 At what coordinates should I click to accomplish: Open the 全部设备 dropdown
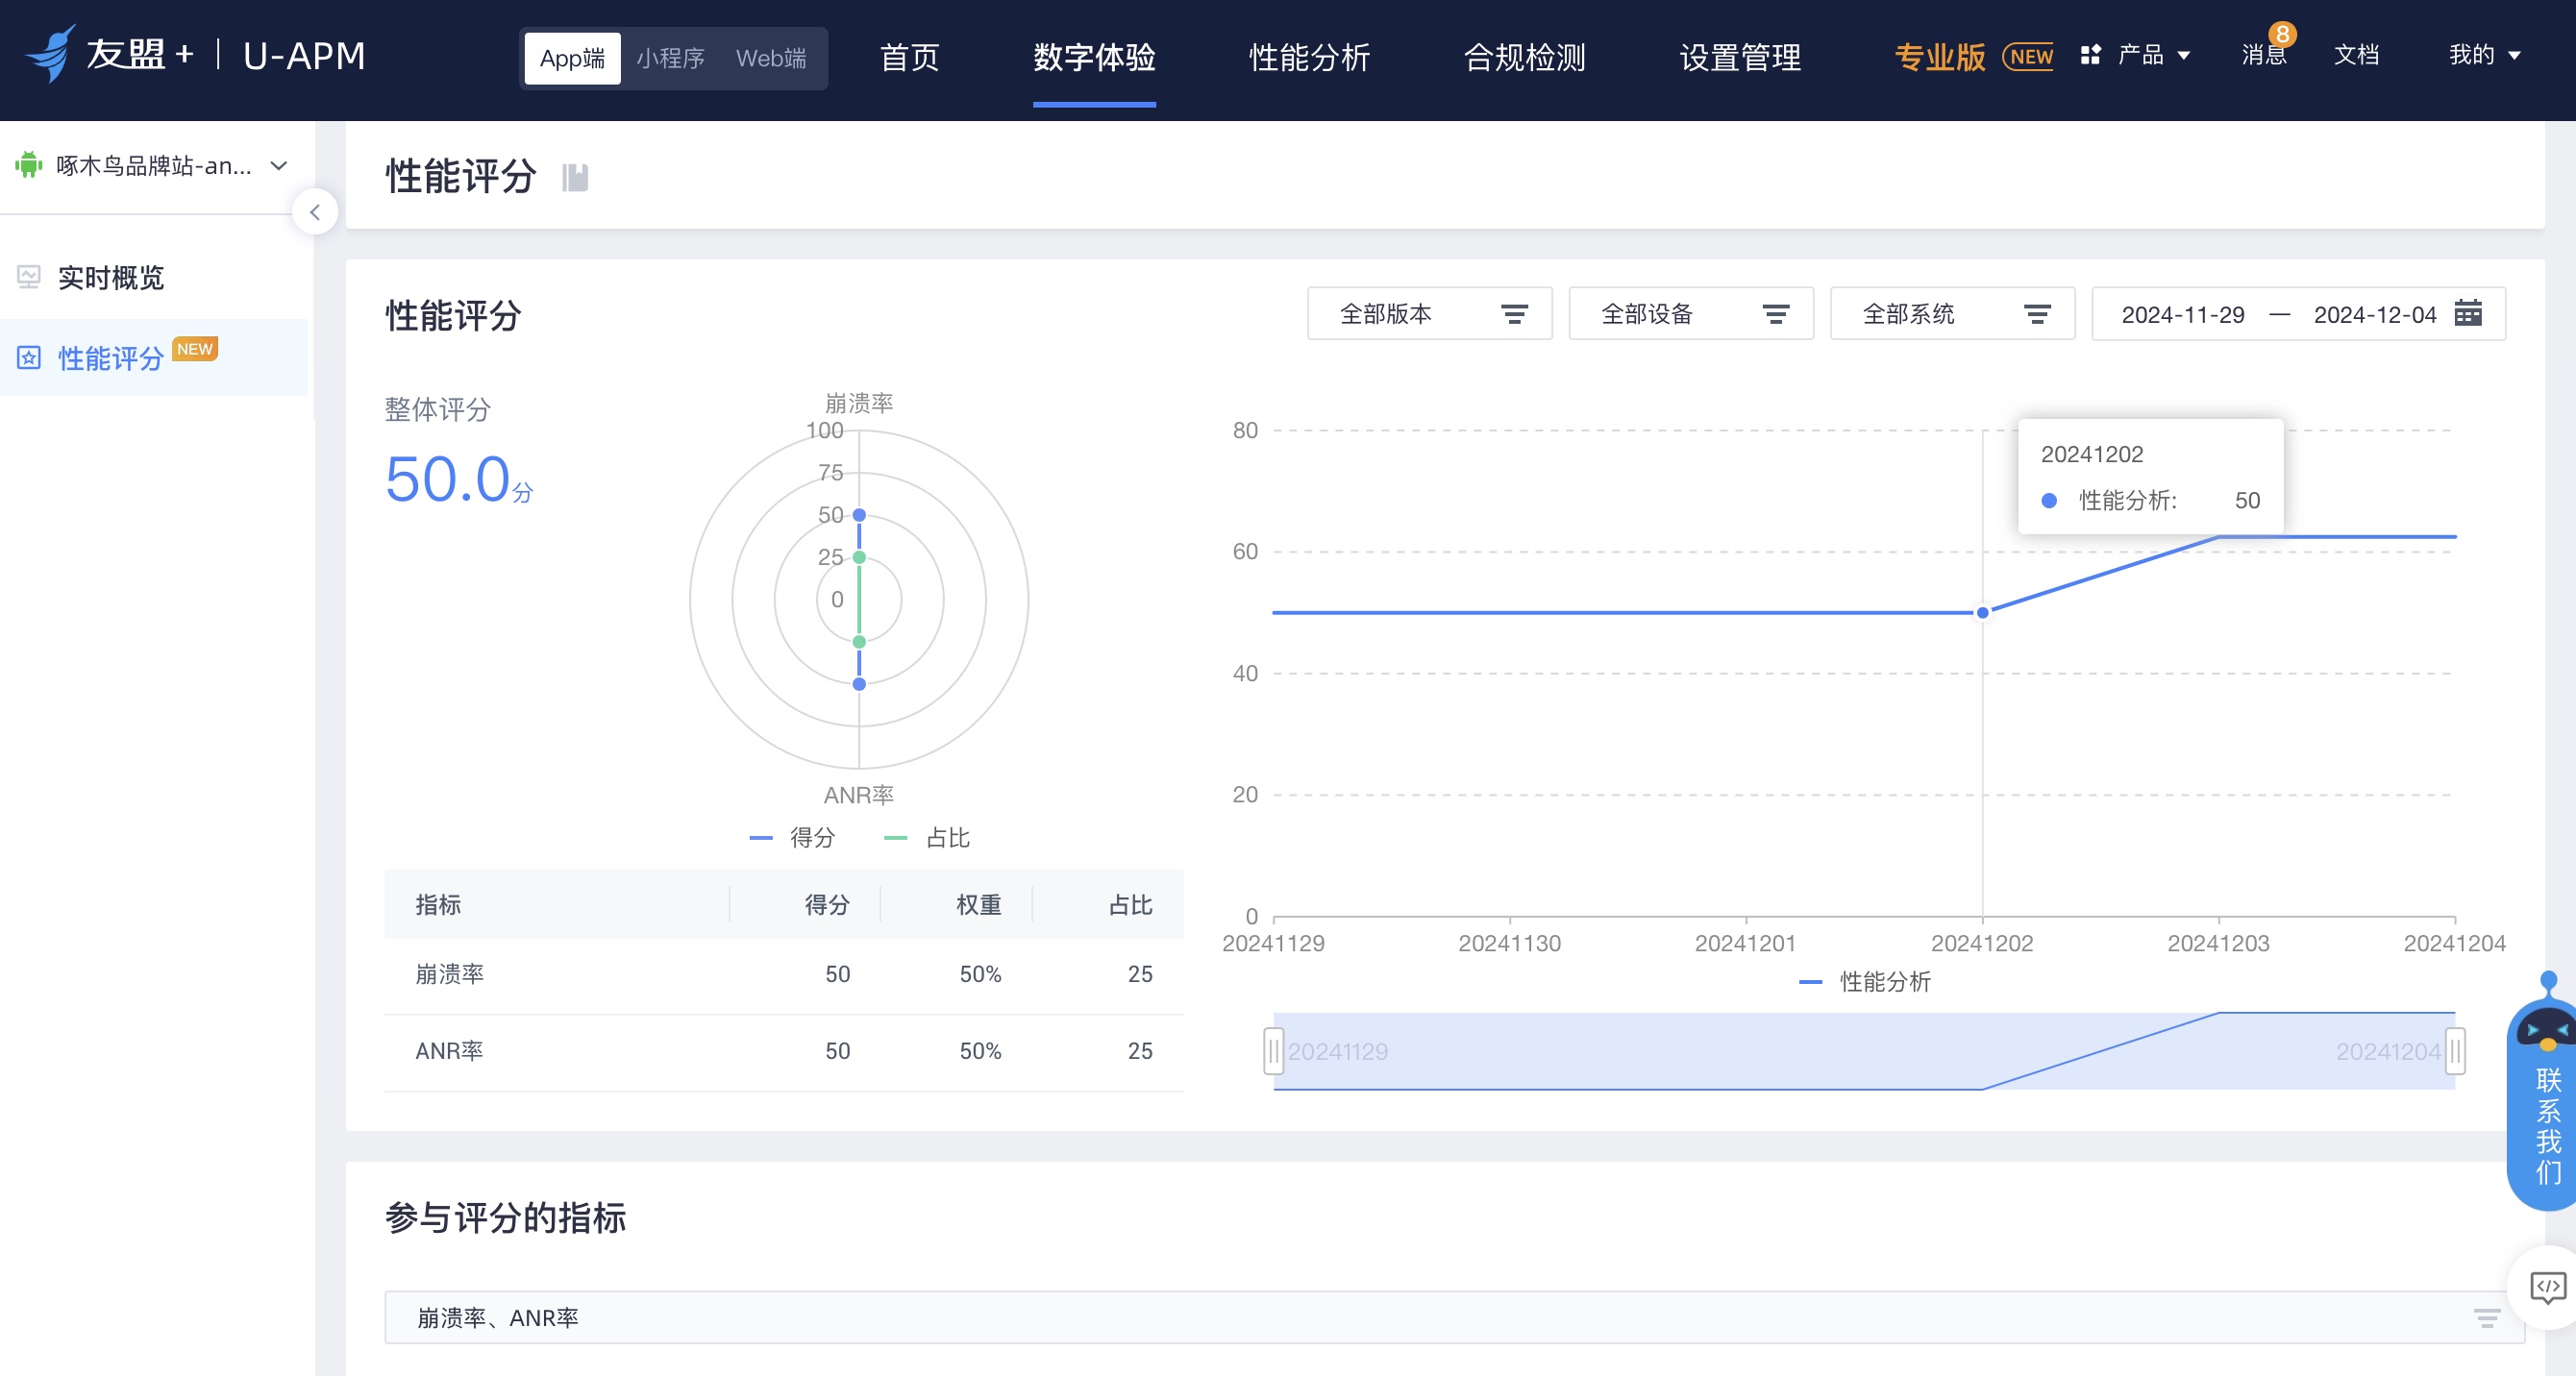click(1691, 314)
